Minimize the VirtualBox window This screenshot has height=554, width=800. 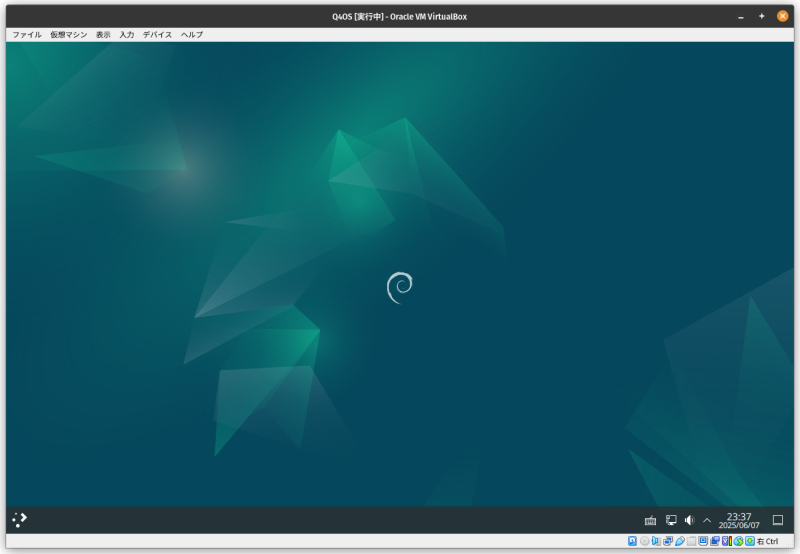tap(740, 17)
